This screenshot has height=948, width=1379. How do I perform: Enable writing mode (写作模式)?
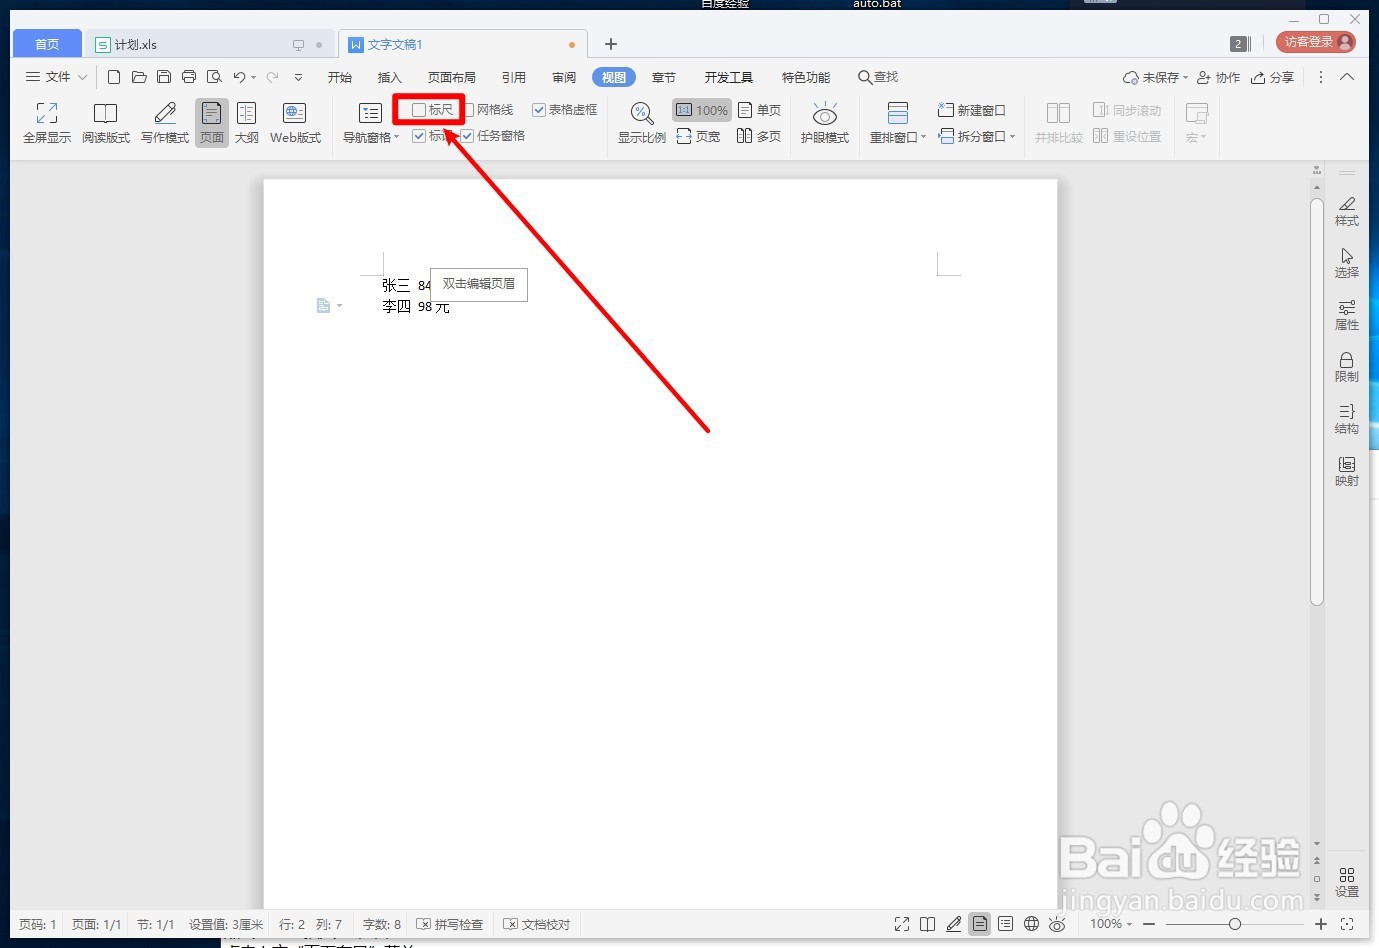(165, 123)
